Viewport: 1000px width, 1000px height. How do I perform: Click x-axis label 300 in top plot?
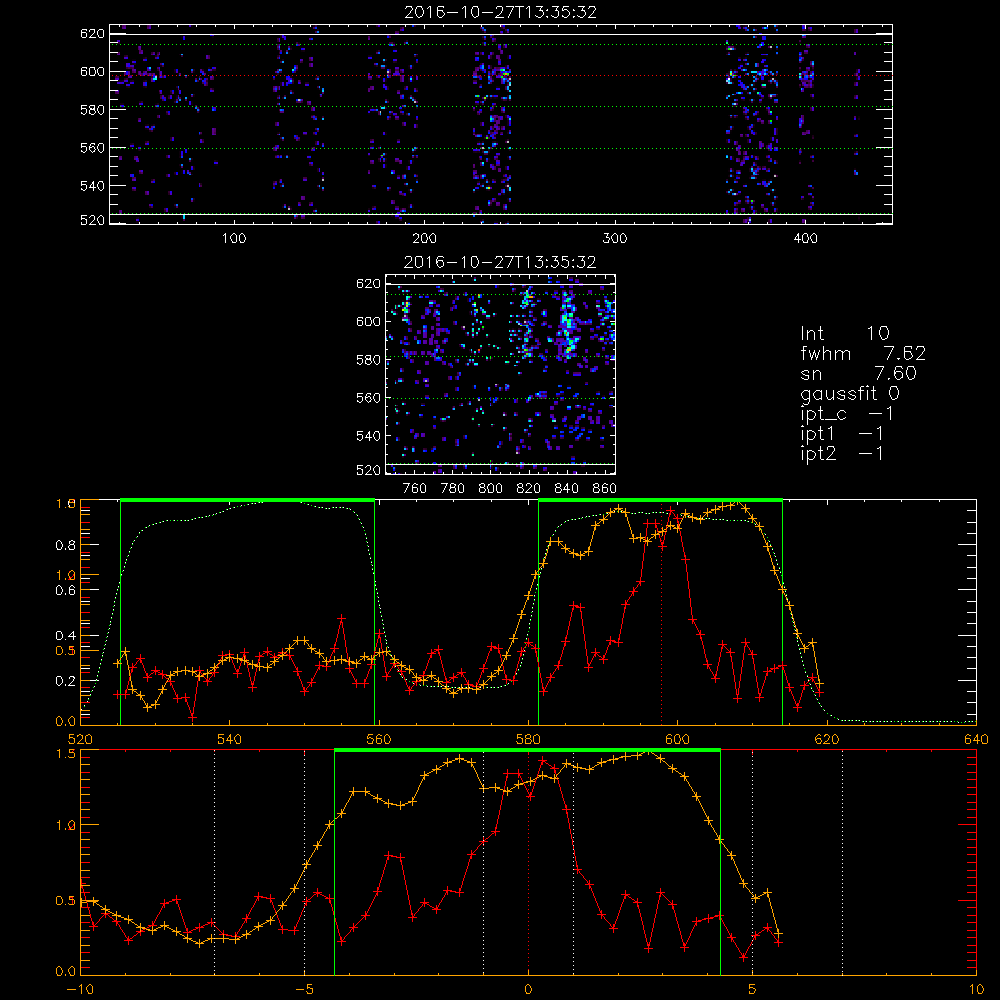[x=615, y=239]
